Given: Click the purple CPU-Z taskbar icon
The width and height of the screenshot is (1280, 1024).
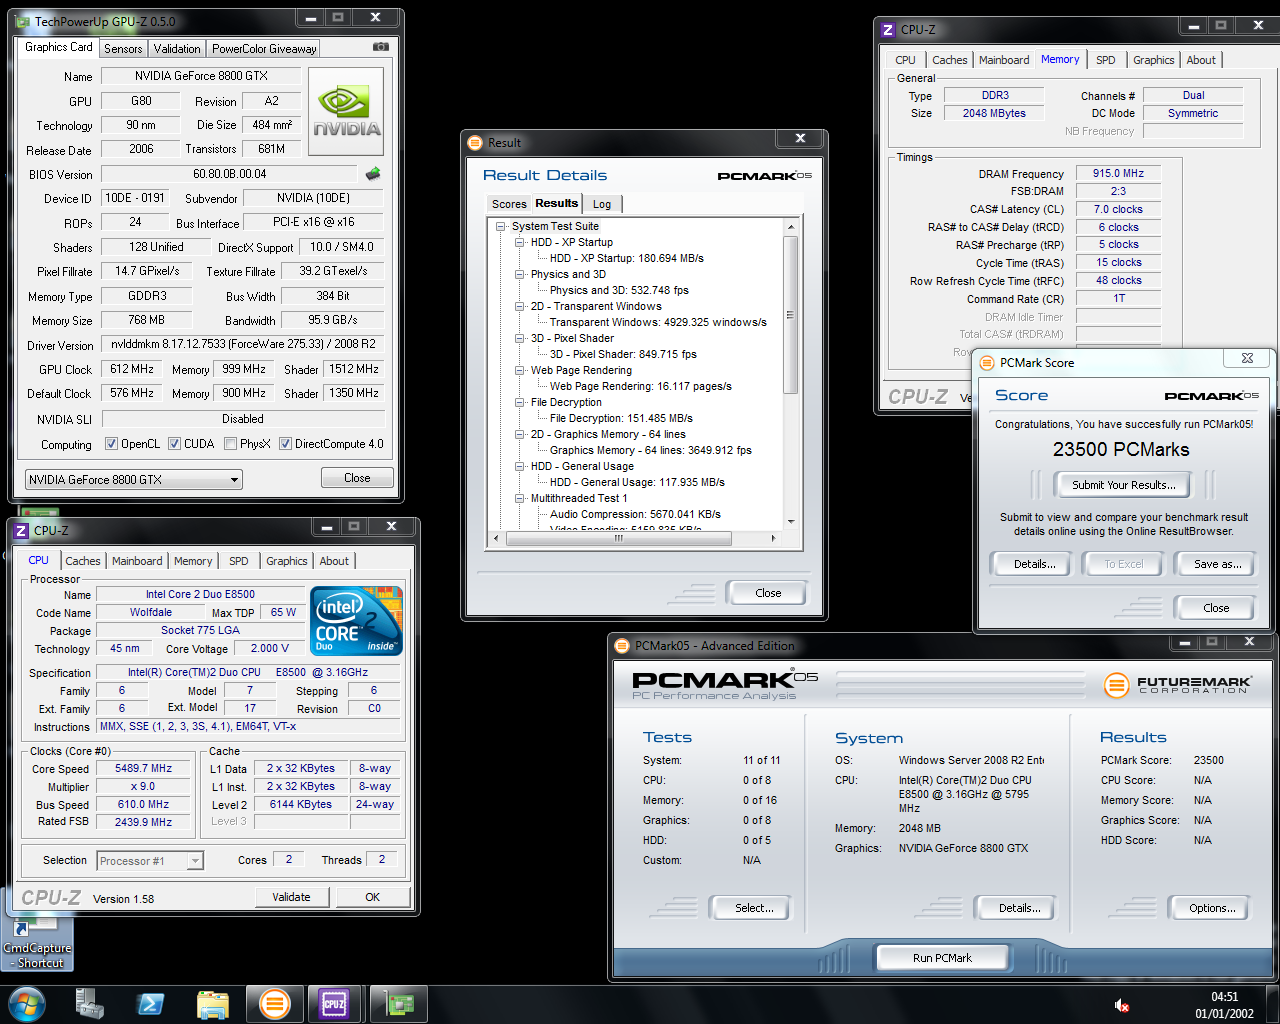Looking at the screenshot, I should tap(334, 1003).
